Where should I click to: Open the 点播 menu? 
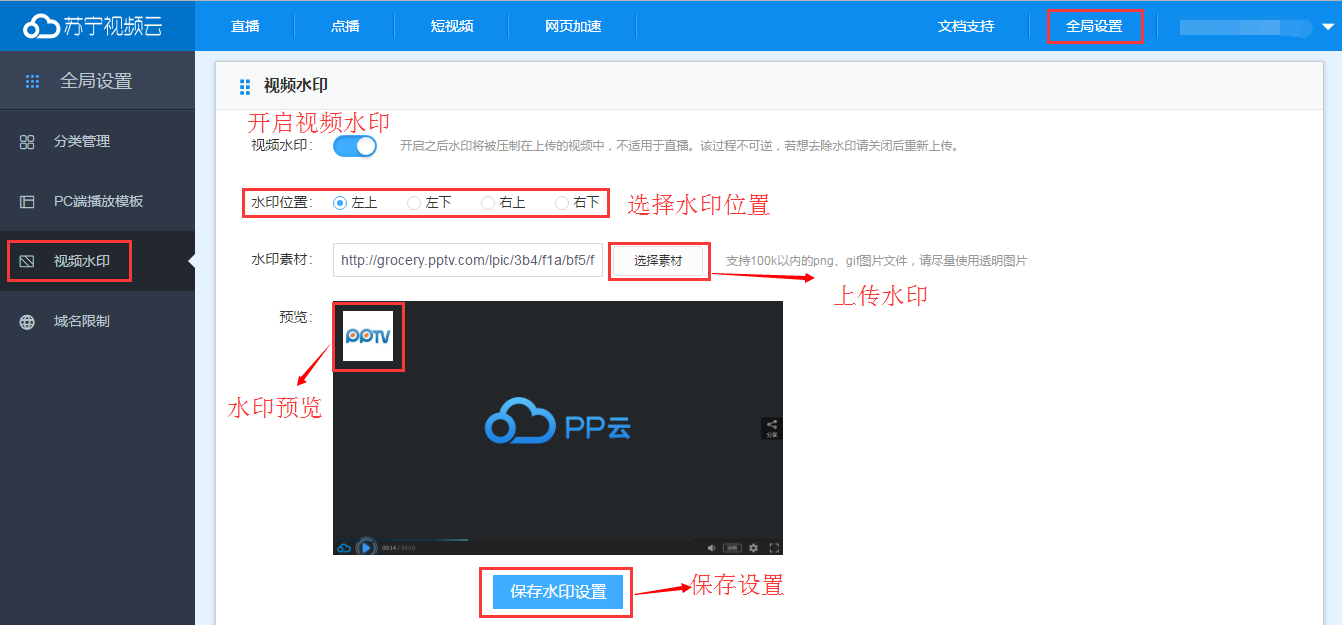[345, 26]
